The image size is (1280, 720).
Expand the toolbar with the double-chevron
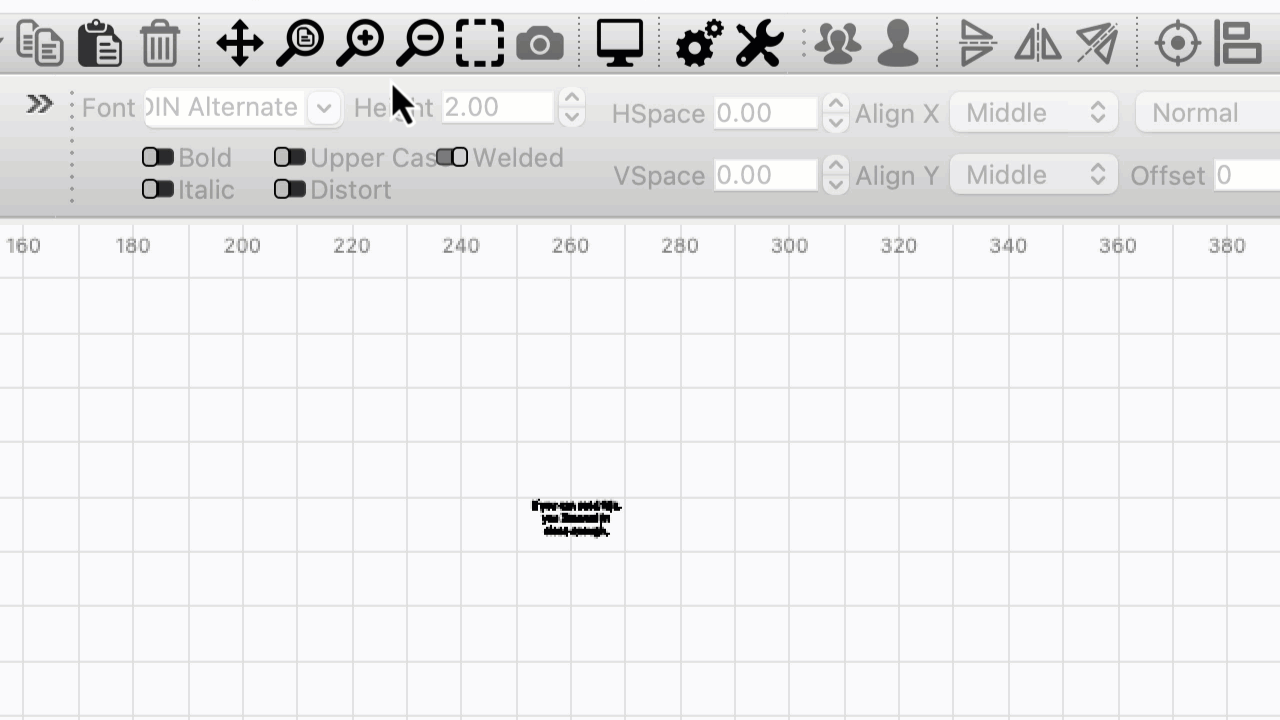[x=39, y=103]
